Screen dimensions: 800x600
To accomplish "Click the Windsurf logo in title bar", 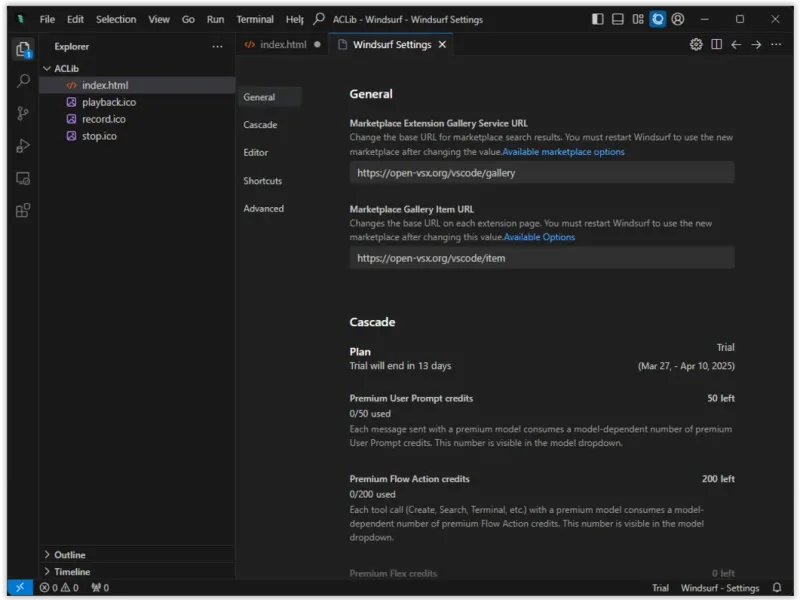I will (x=21, y=19).
